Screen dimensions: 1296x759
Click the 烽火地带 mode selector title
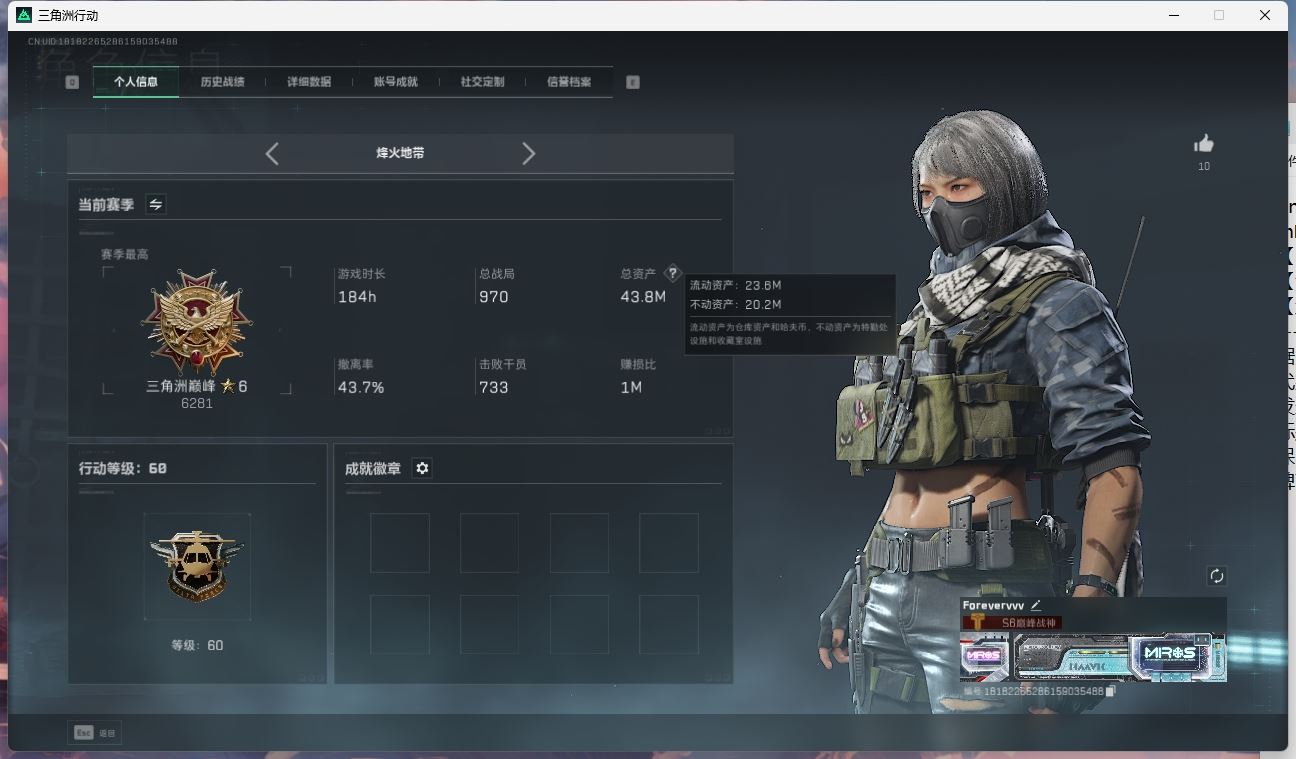click(x=400, y=153)
